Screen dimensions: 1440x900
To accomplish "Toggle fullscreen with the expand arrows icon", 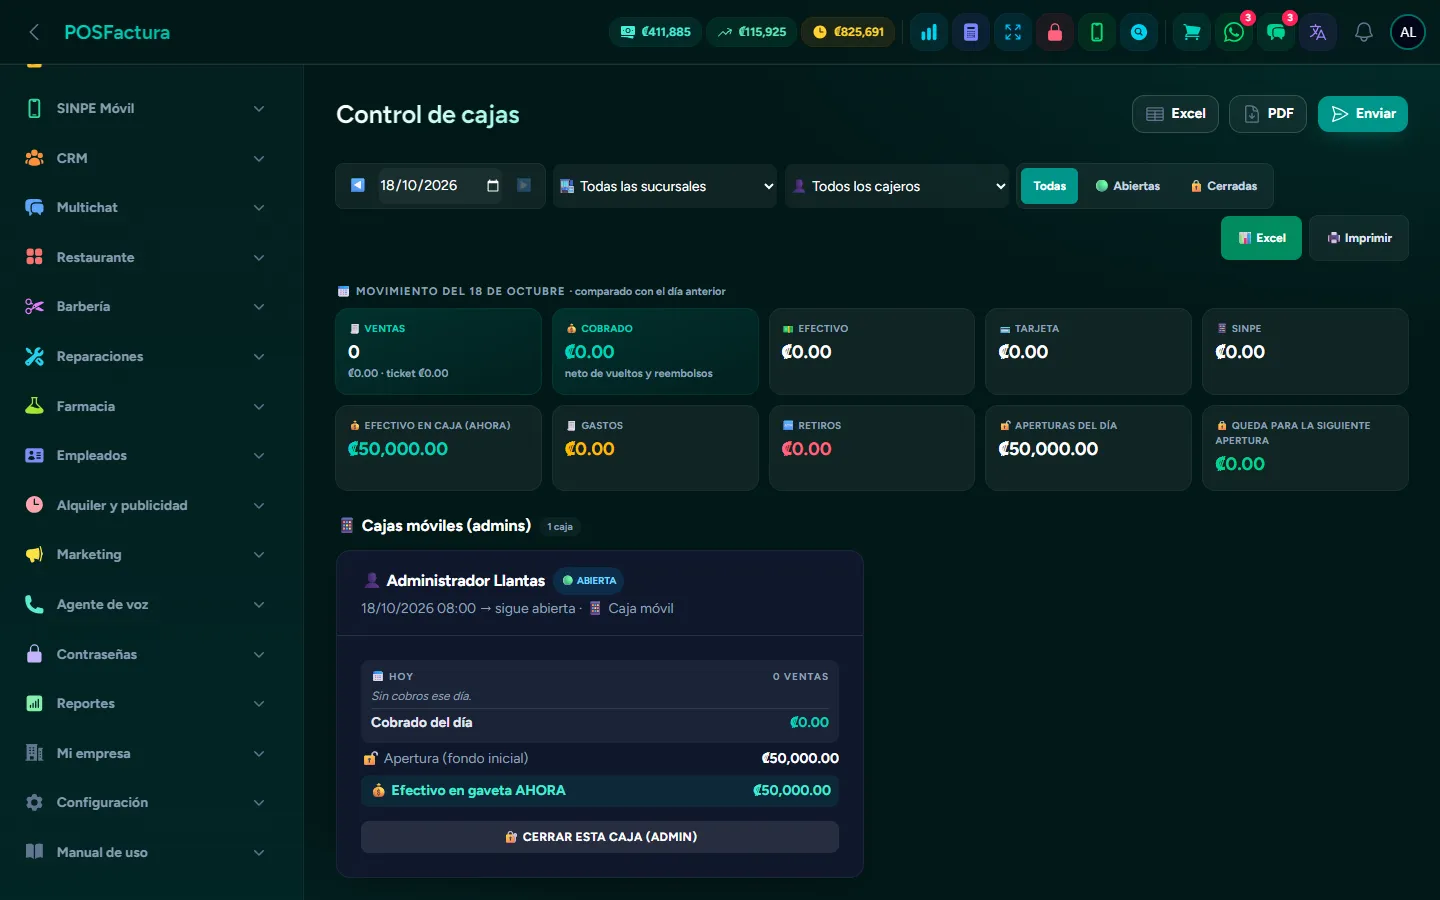I will pyautogui.click(x=1013, y=32).
